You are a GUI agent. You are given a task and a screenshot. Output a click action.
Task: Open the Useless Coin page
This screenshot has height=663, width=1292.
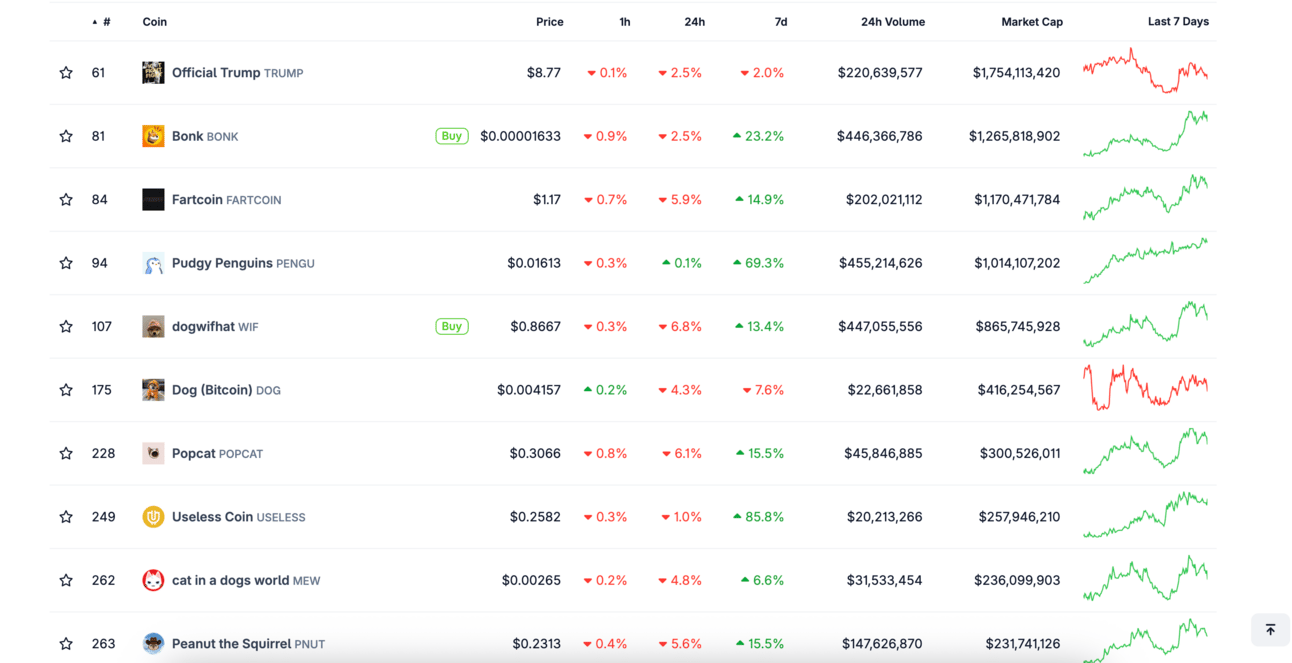click(x=239, y=517)
